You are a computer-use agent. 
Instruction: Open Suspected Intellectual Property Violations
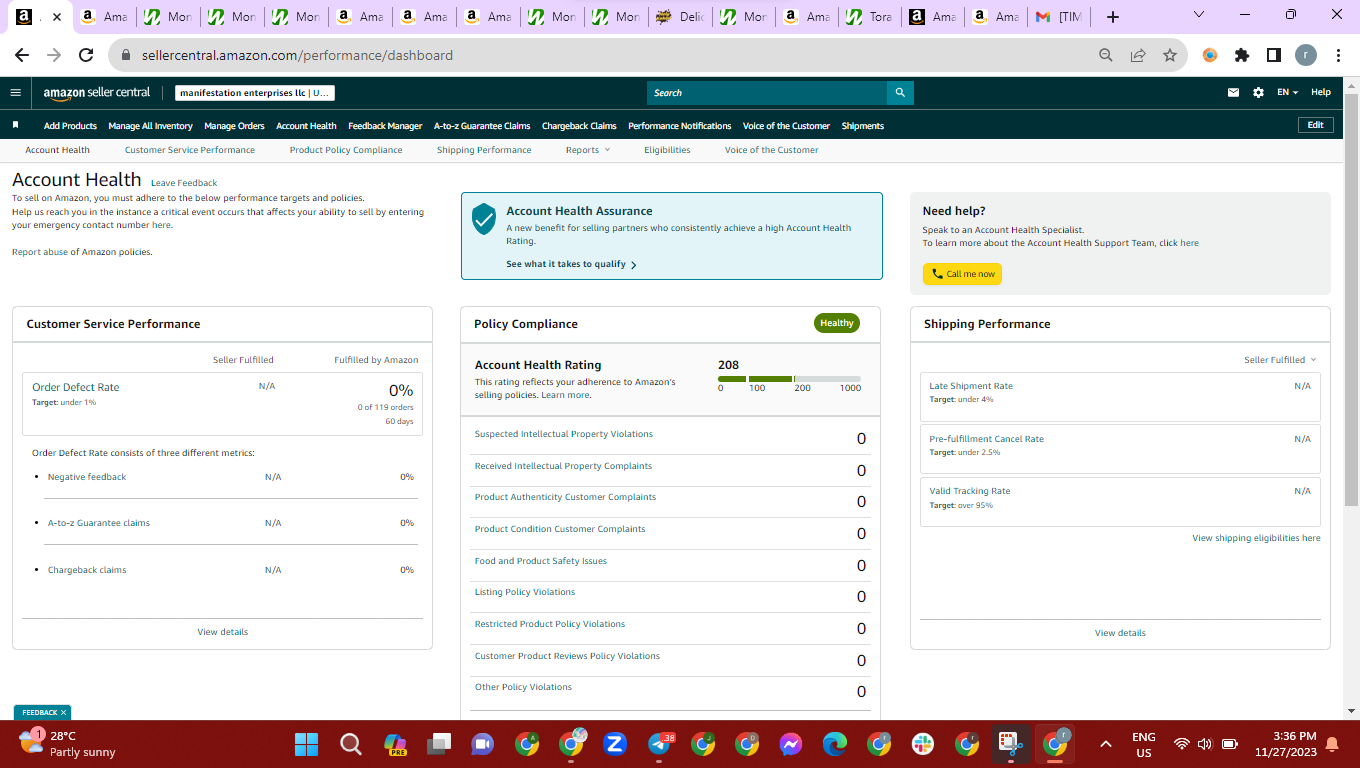pyautogui.click(x=563, y=434)
